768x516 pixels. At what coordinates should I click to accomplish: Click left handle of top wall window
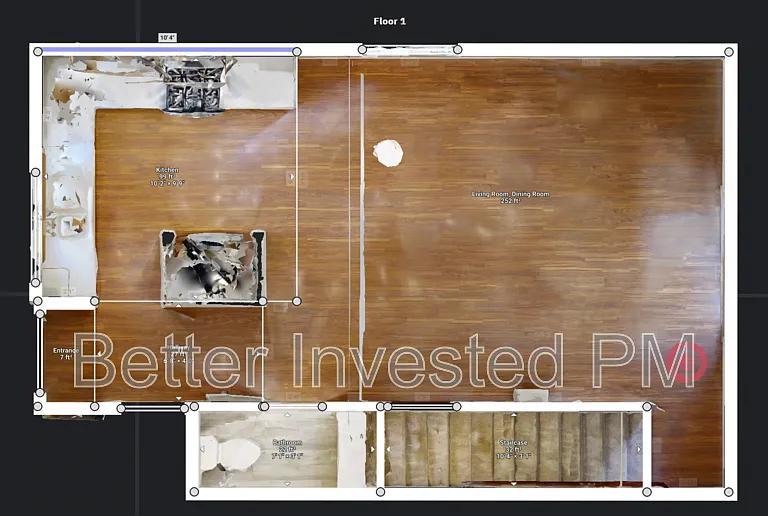(x=362, y=49)
